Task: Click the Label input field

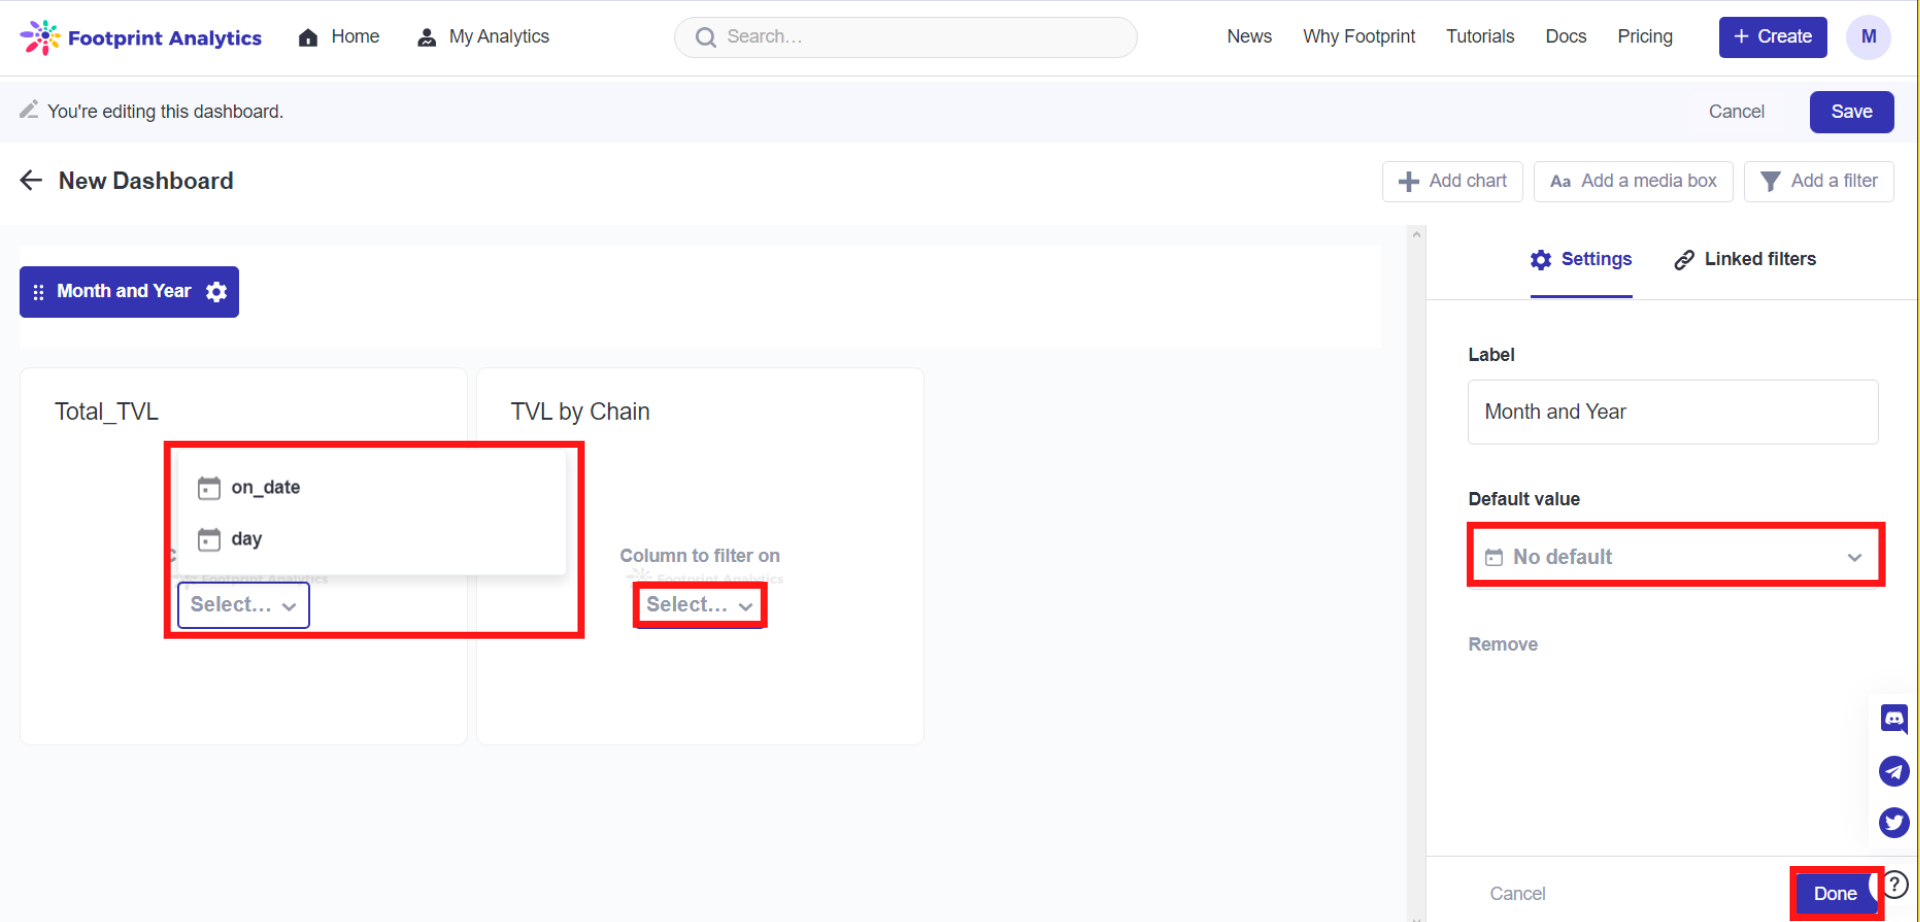Action: [1672, 412]
